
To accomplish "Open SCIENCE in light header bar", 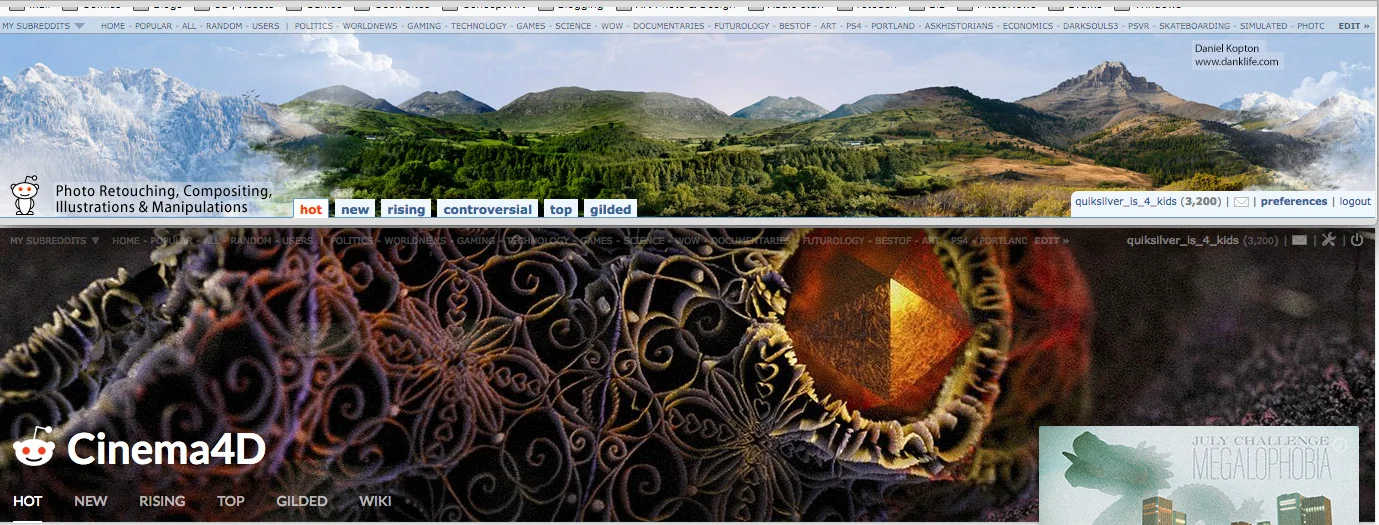I will pyautogui.click(x=574, y=26).
